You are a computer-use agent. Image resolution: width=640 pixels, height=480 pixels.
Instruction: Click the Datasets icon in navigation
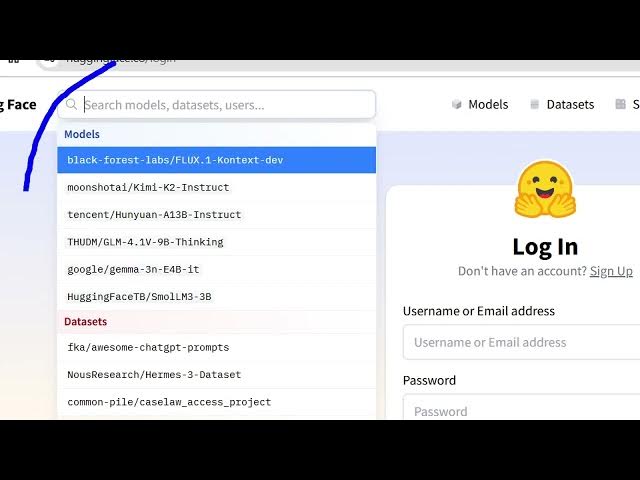point(534,104)
